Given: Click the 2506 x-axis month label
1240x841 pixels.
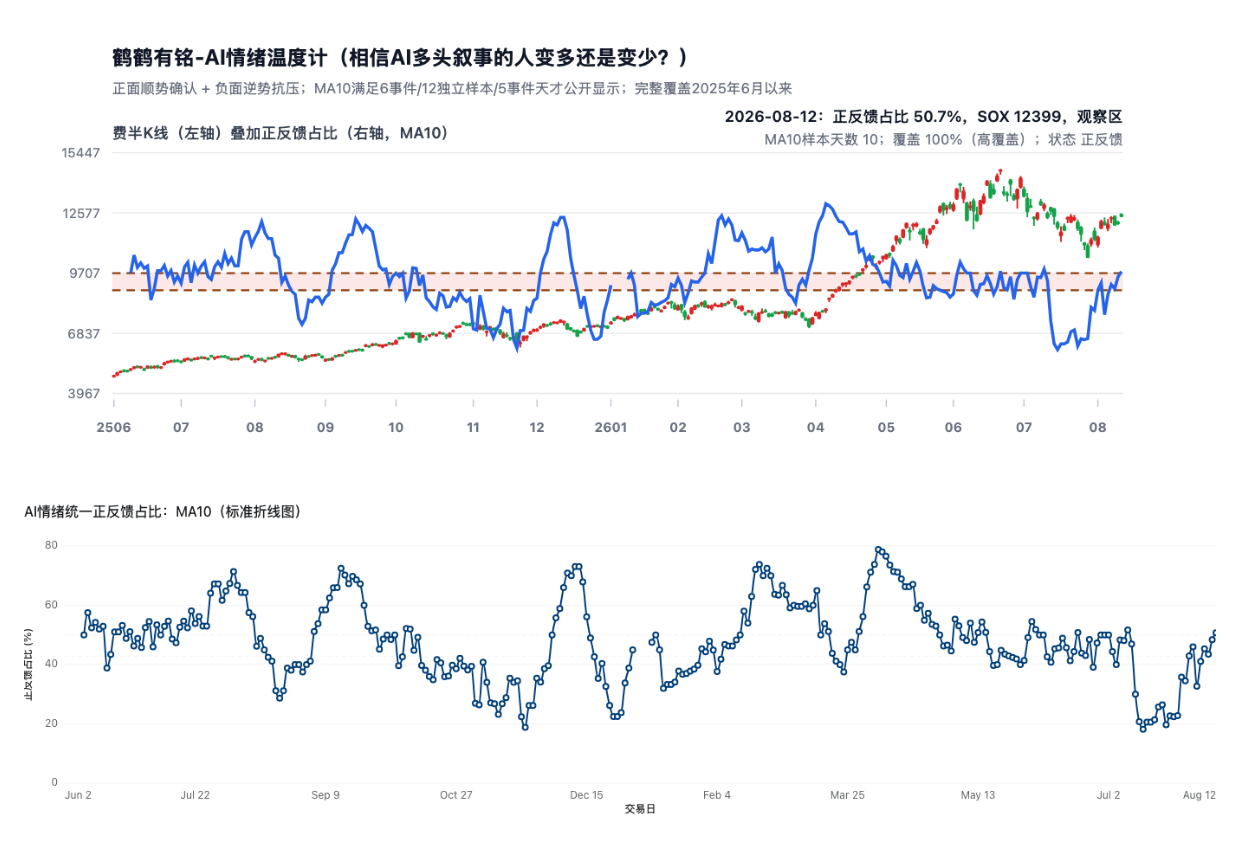Looking at the screenshot, I should point(112,427).
